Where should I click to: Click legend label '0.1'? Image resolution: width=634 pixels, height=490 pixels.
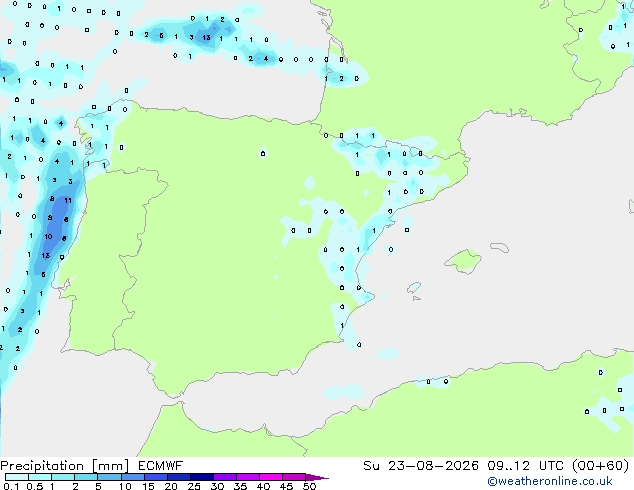11,486
